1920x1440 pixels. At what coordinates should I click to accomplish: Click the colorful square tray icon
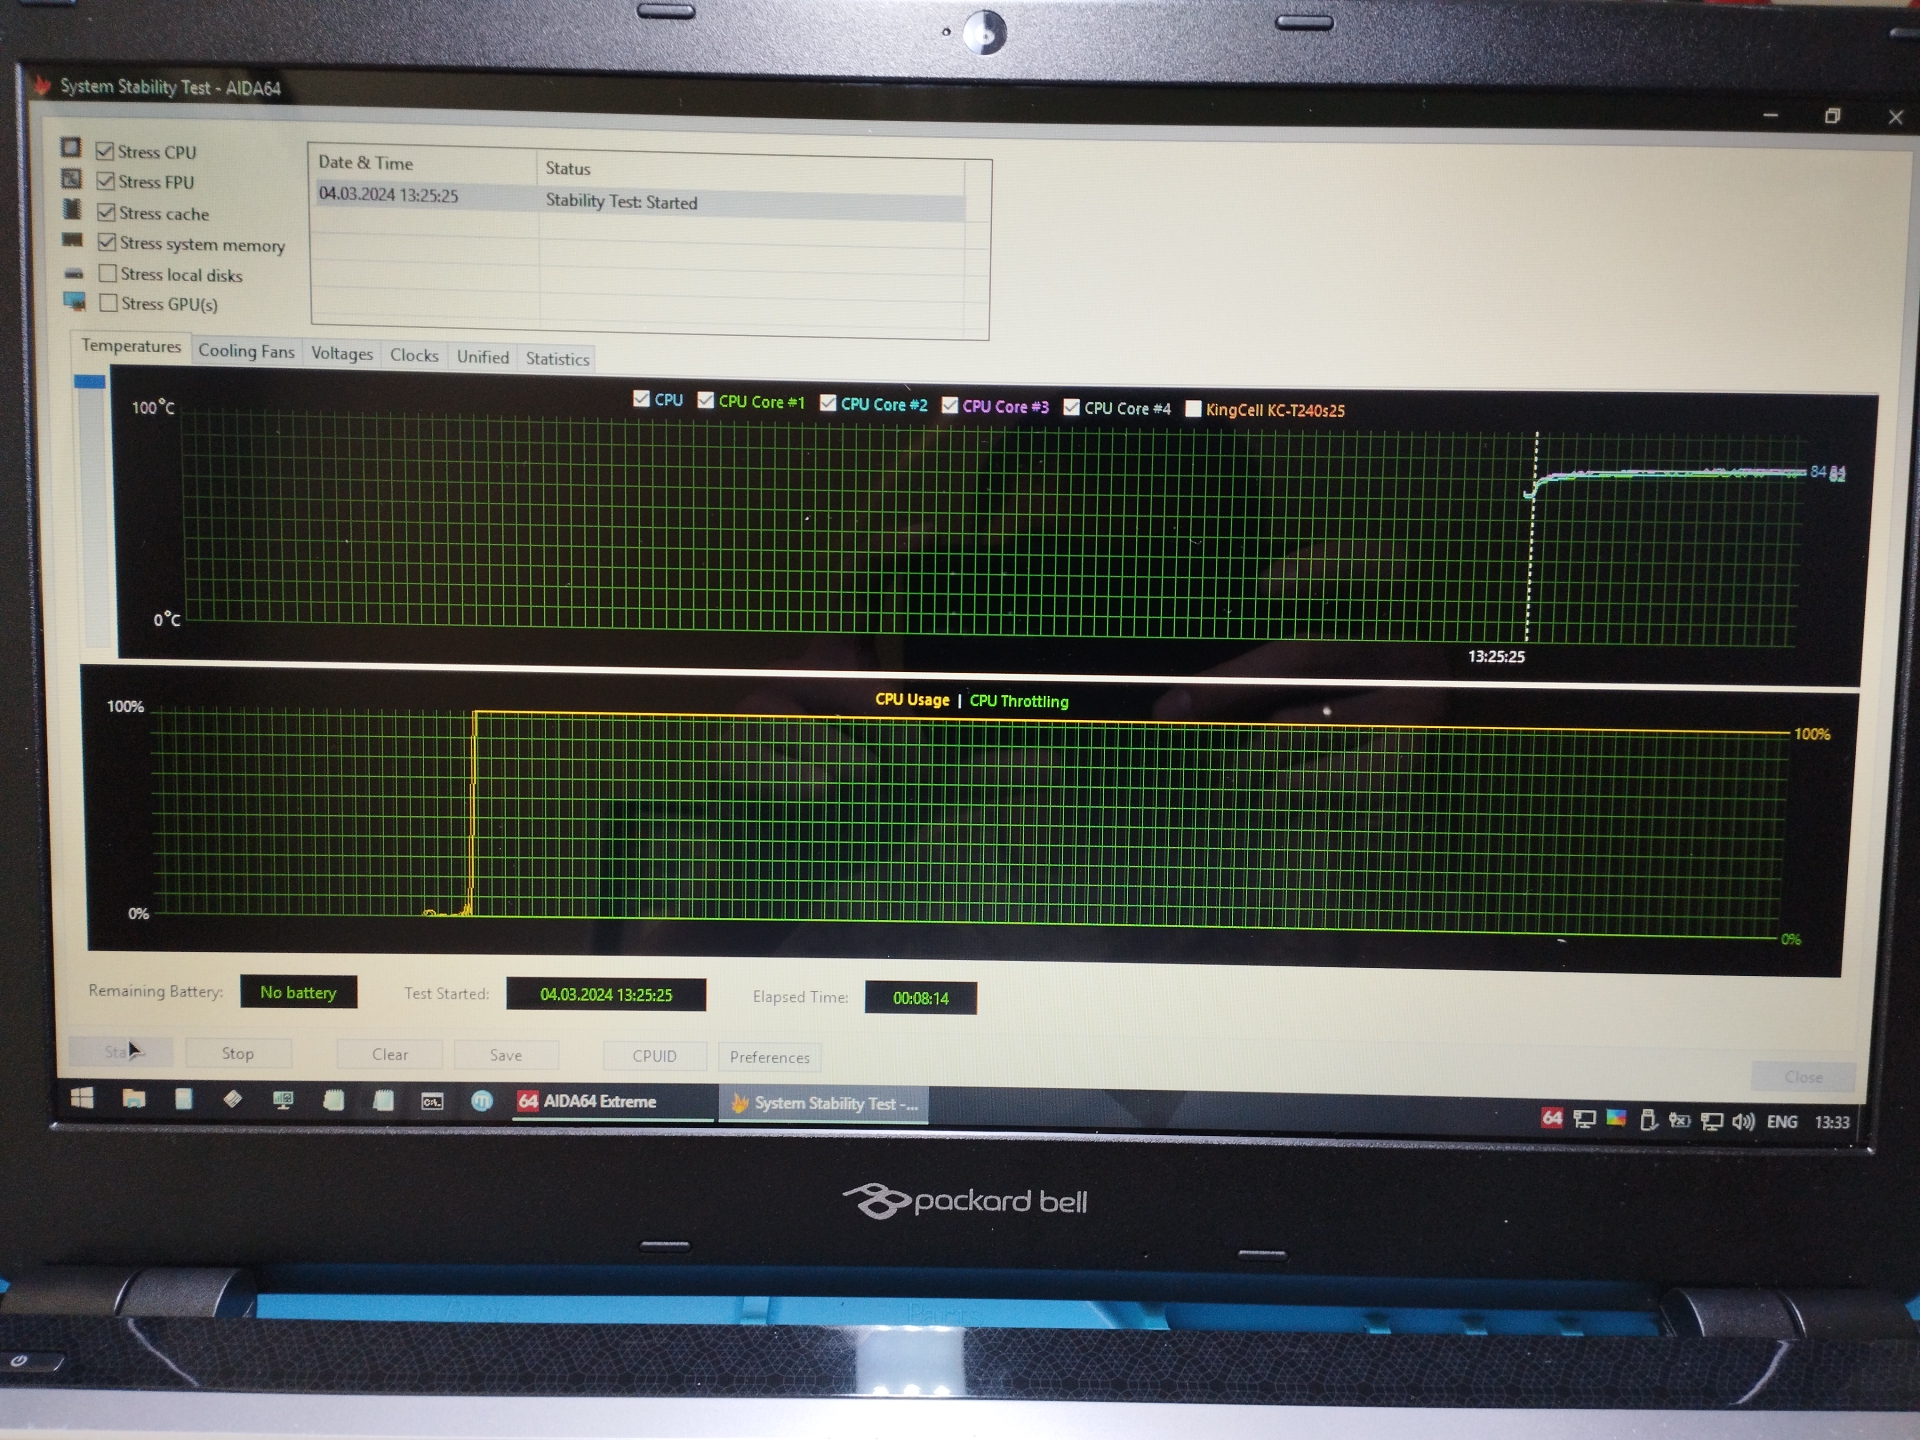(1616, 1119)
